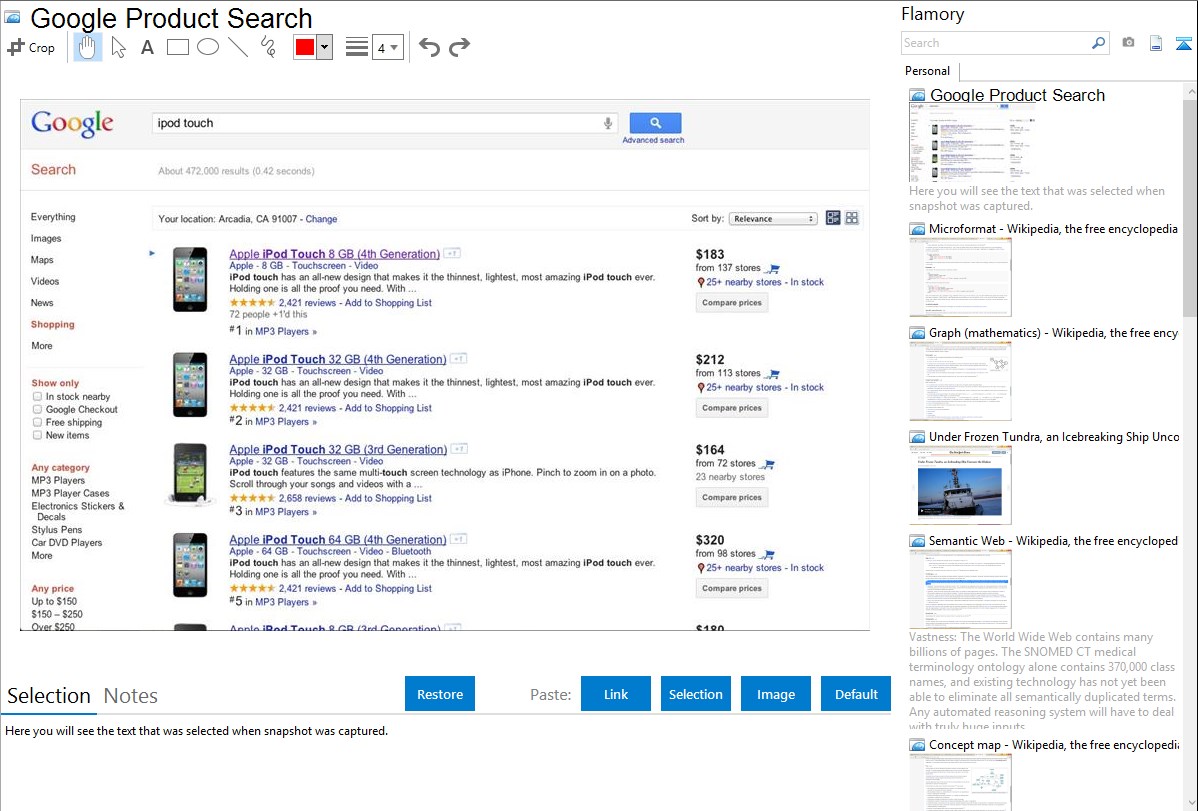The height and width of the screenshot is (811, 1198).
Task: Open the Advanced search link
Action: 653,140
